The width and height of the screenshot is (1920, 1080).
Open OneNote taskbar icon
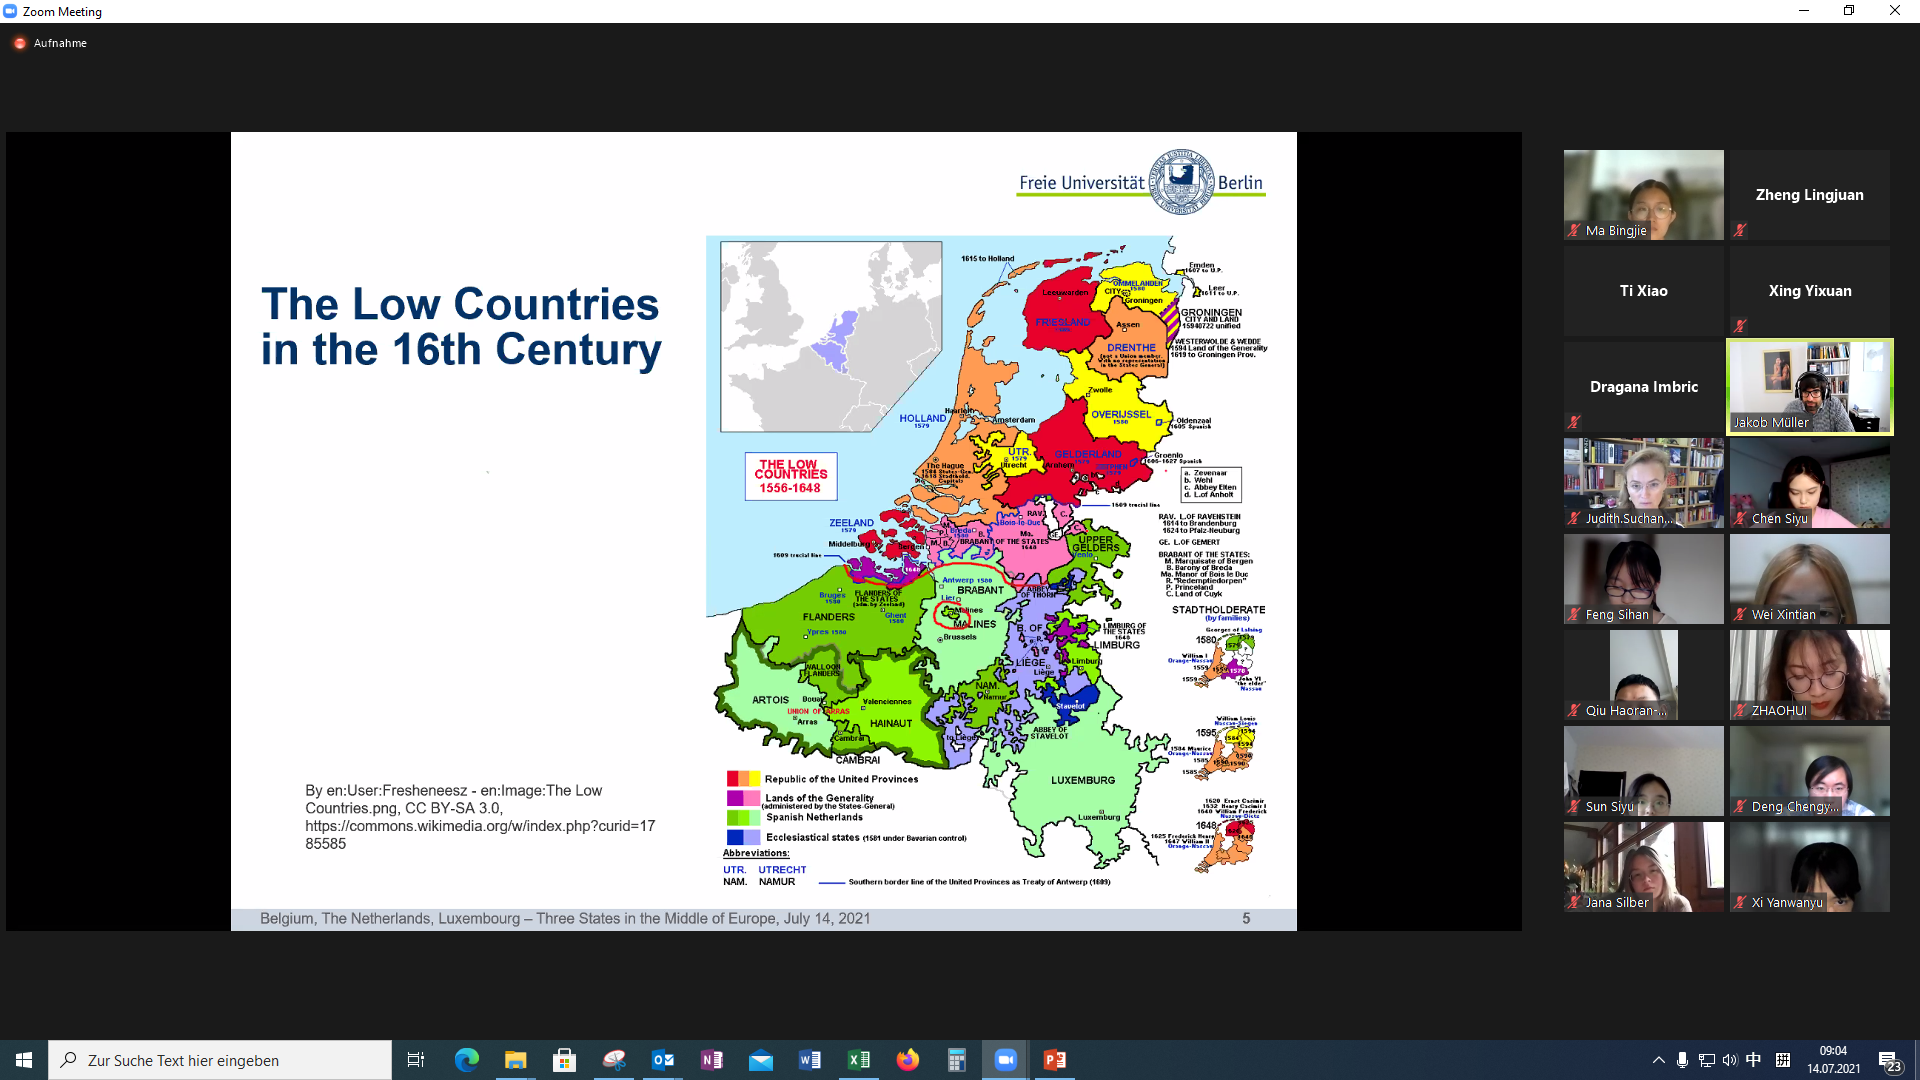click(x=712, y=1060)
